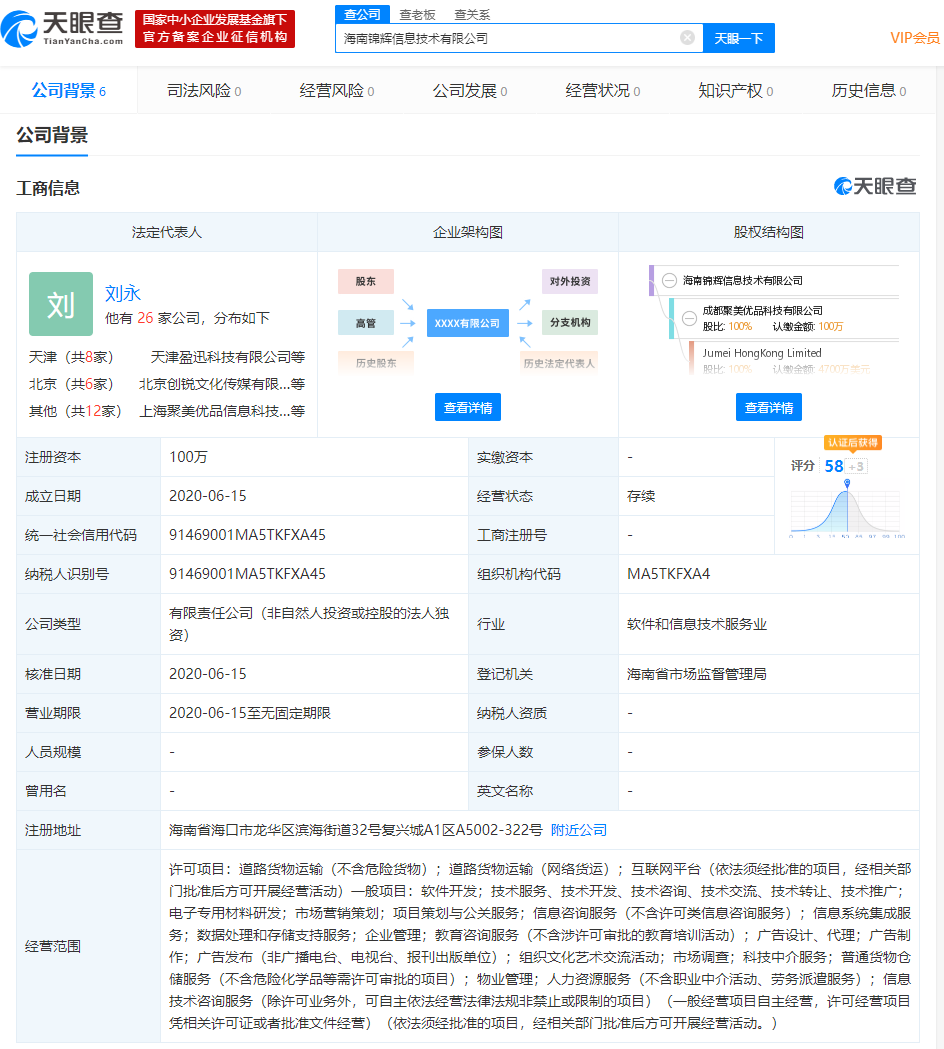
Task: Click 查看详情 under 企业架构图
Action: point(467,407)
